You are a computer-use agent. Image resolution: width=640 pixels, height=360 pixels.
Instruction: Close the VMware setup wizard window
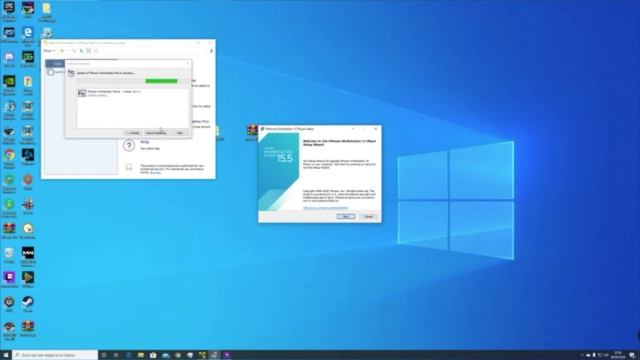(376, 129)
